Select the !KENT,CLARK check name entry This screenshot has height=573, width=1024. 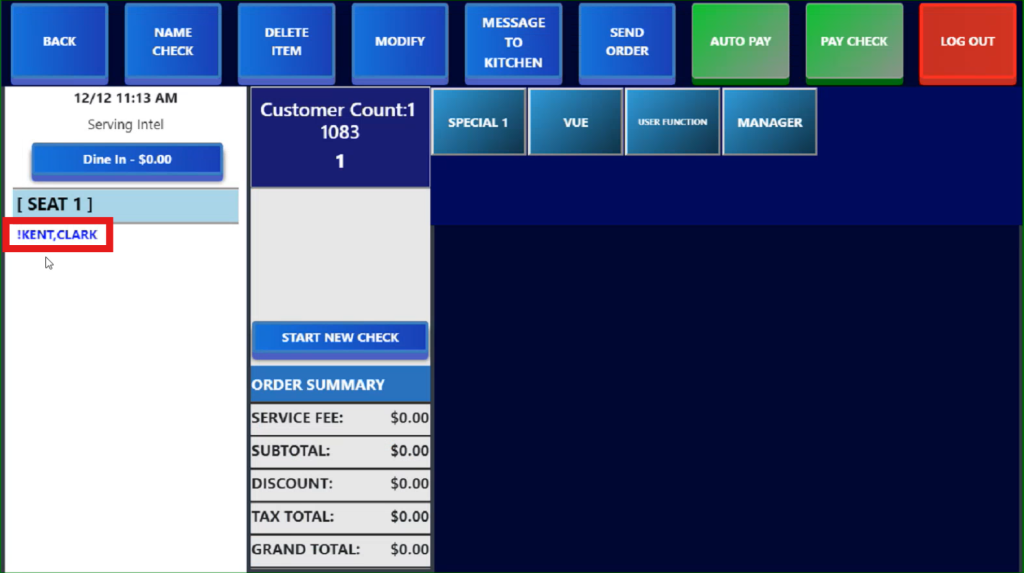(58, 235)
